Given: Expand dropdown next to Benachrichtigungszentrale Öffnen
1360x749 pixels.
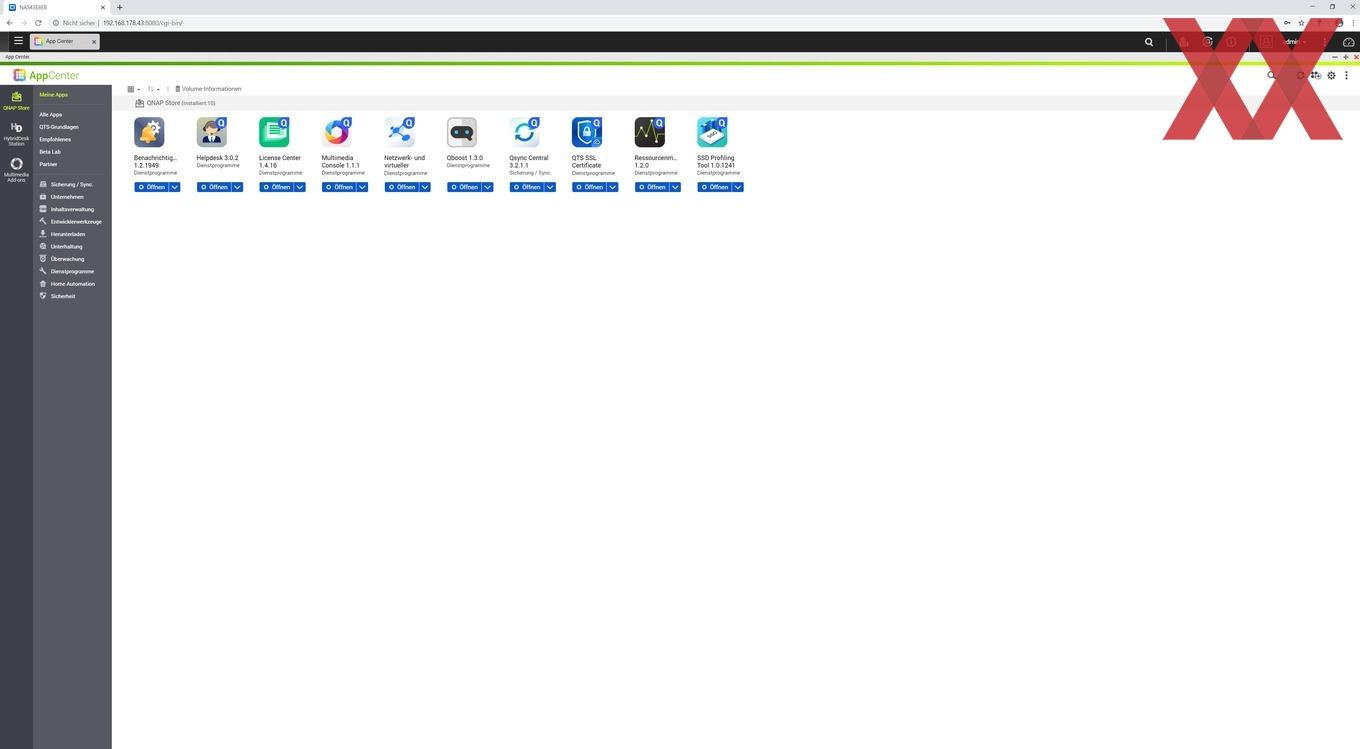Looking at the screenshot, I should (x=174, y=187).
